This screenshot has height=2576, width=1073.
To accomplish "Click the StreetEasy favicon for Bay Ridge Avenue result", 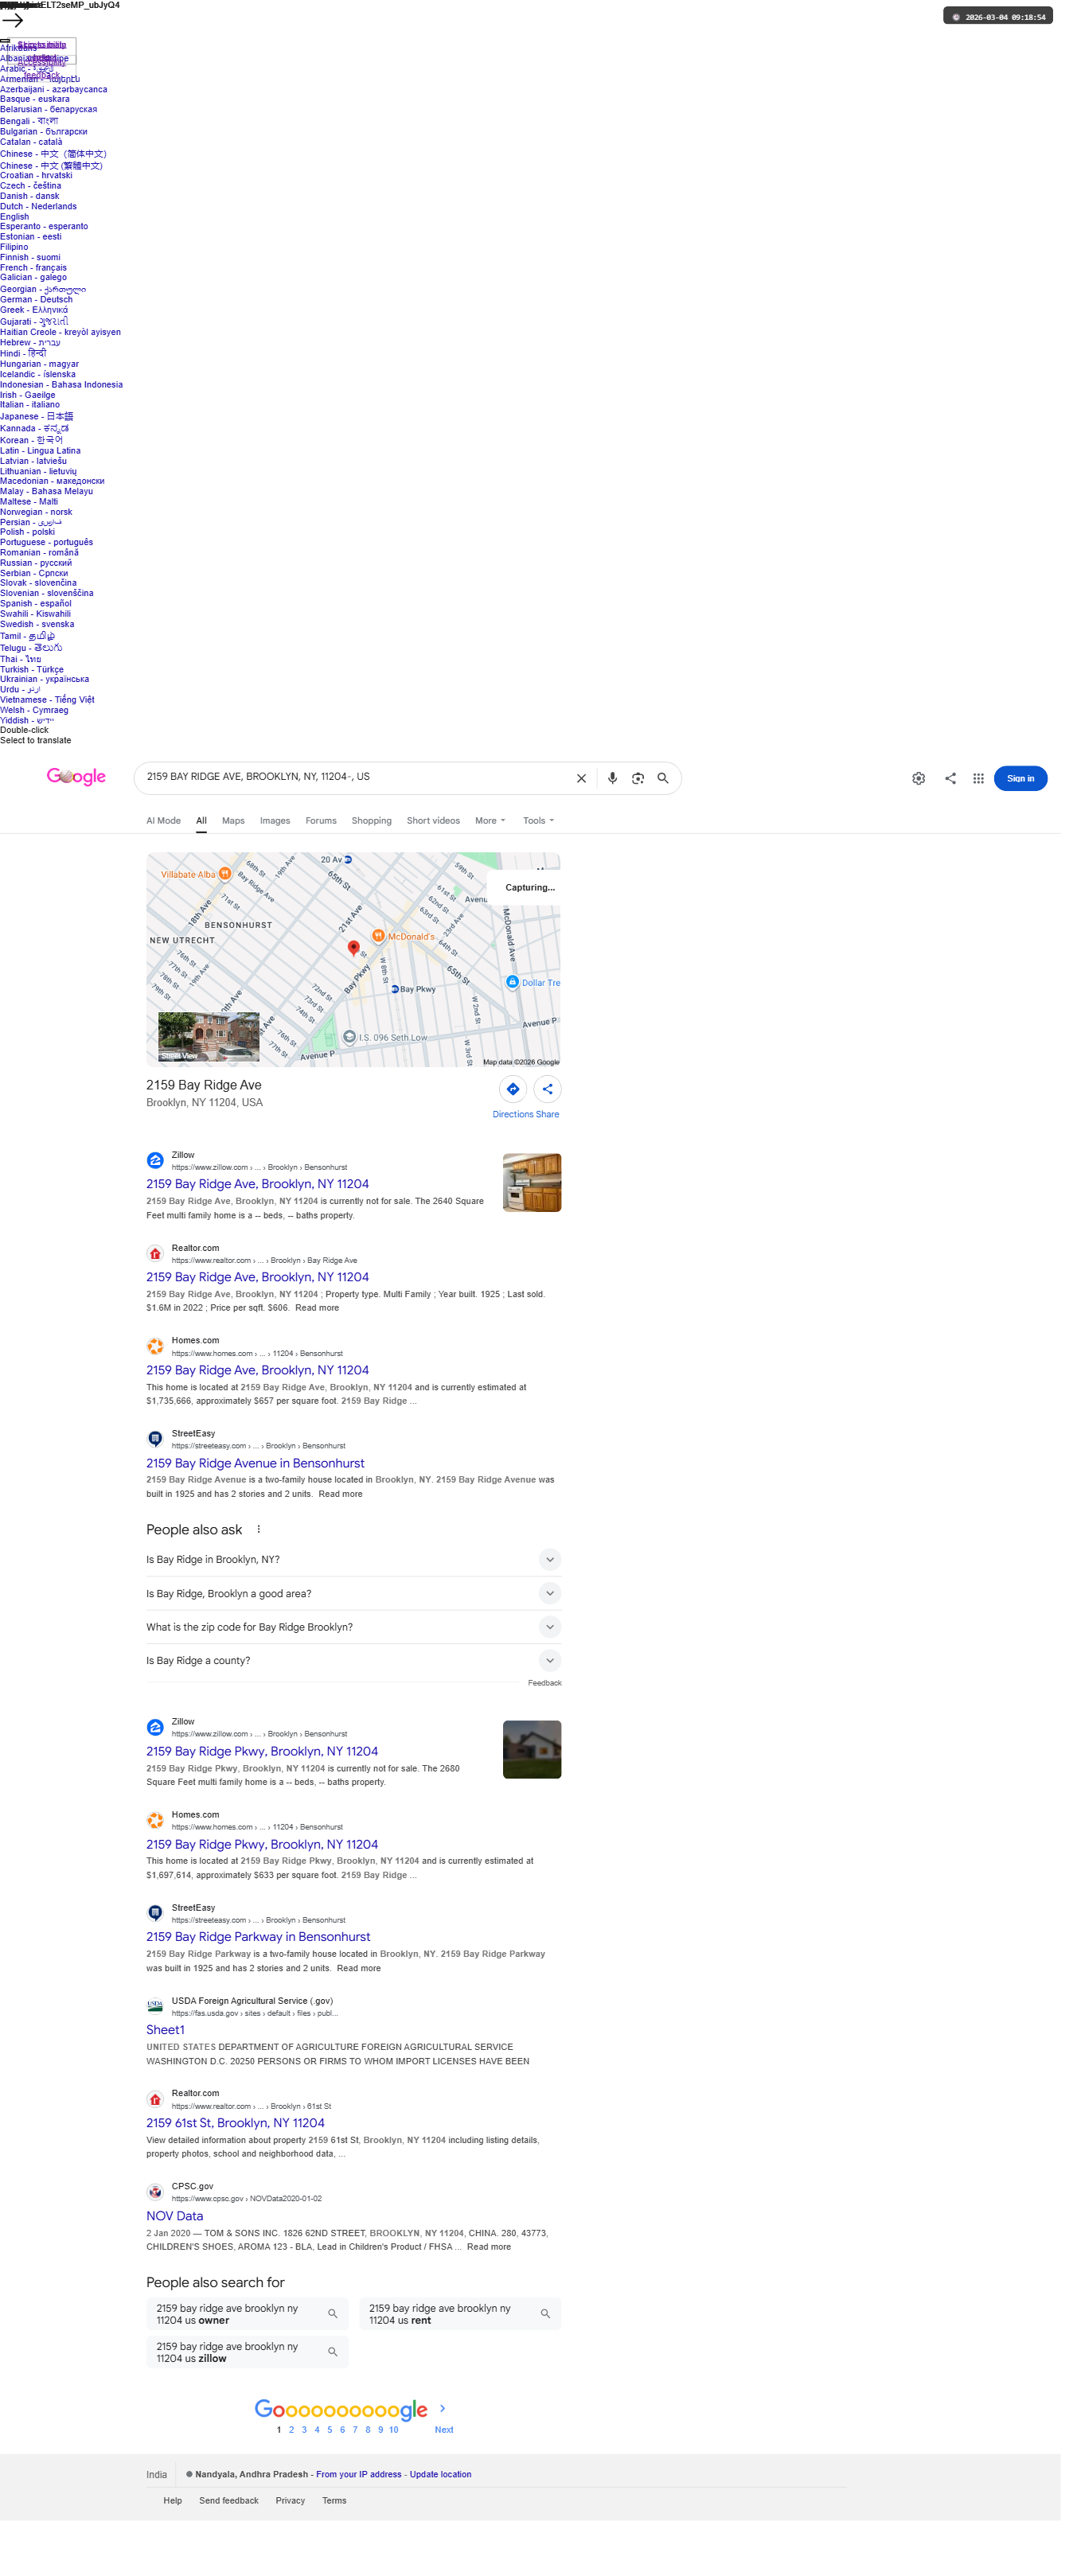I will [155, 1439].
